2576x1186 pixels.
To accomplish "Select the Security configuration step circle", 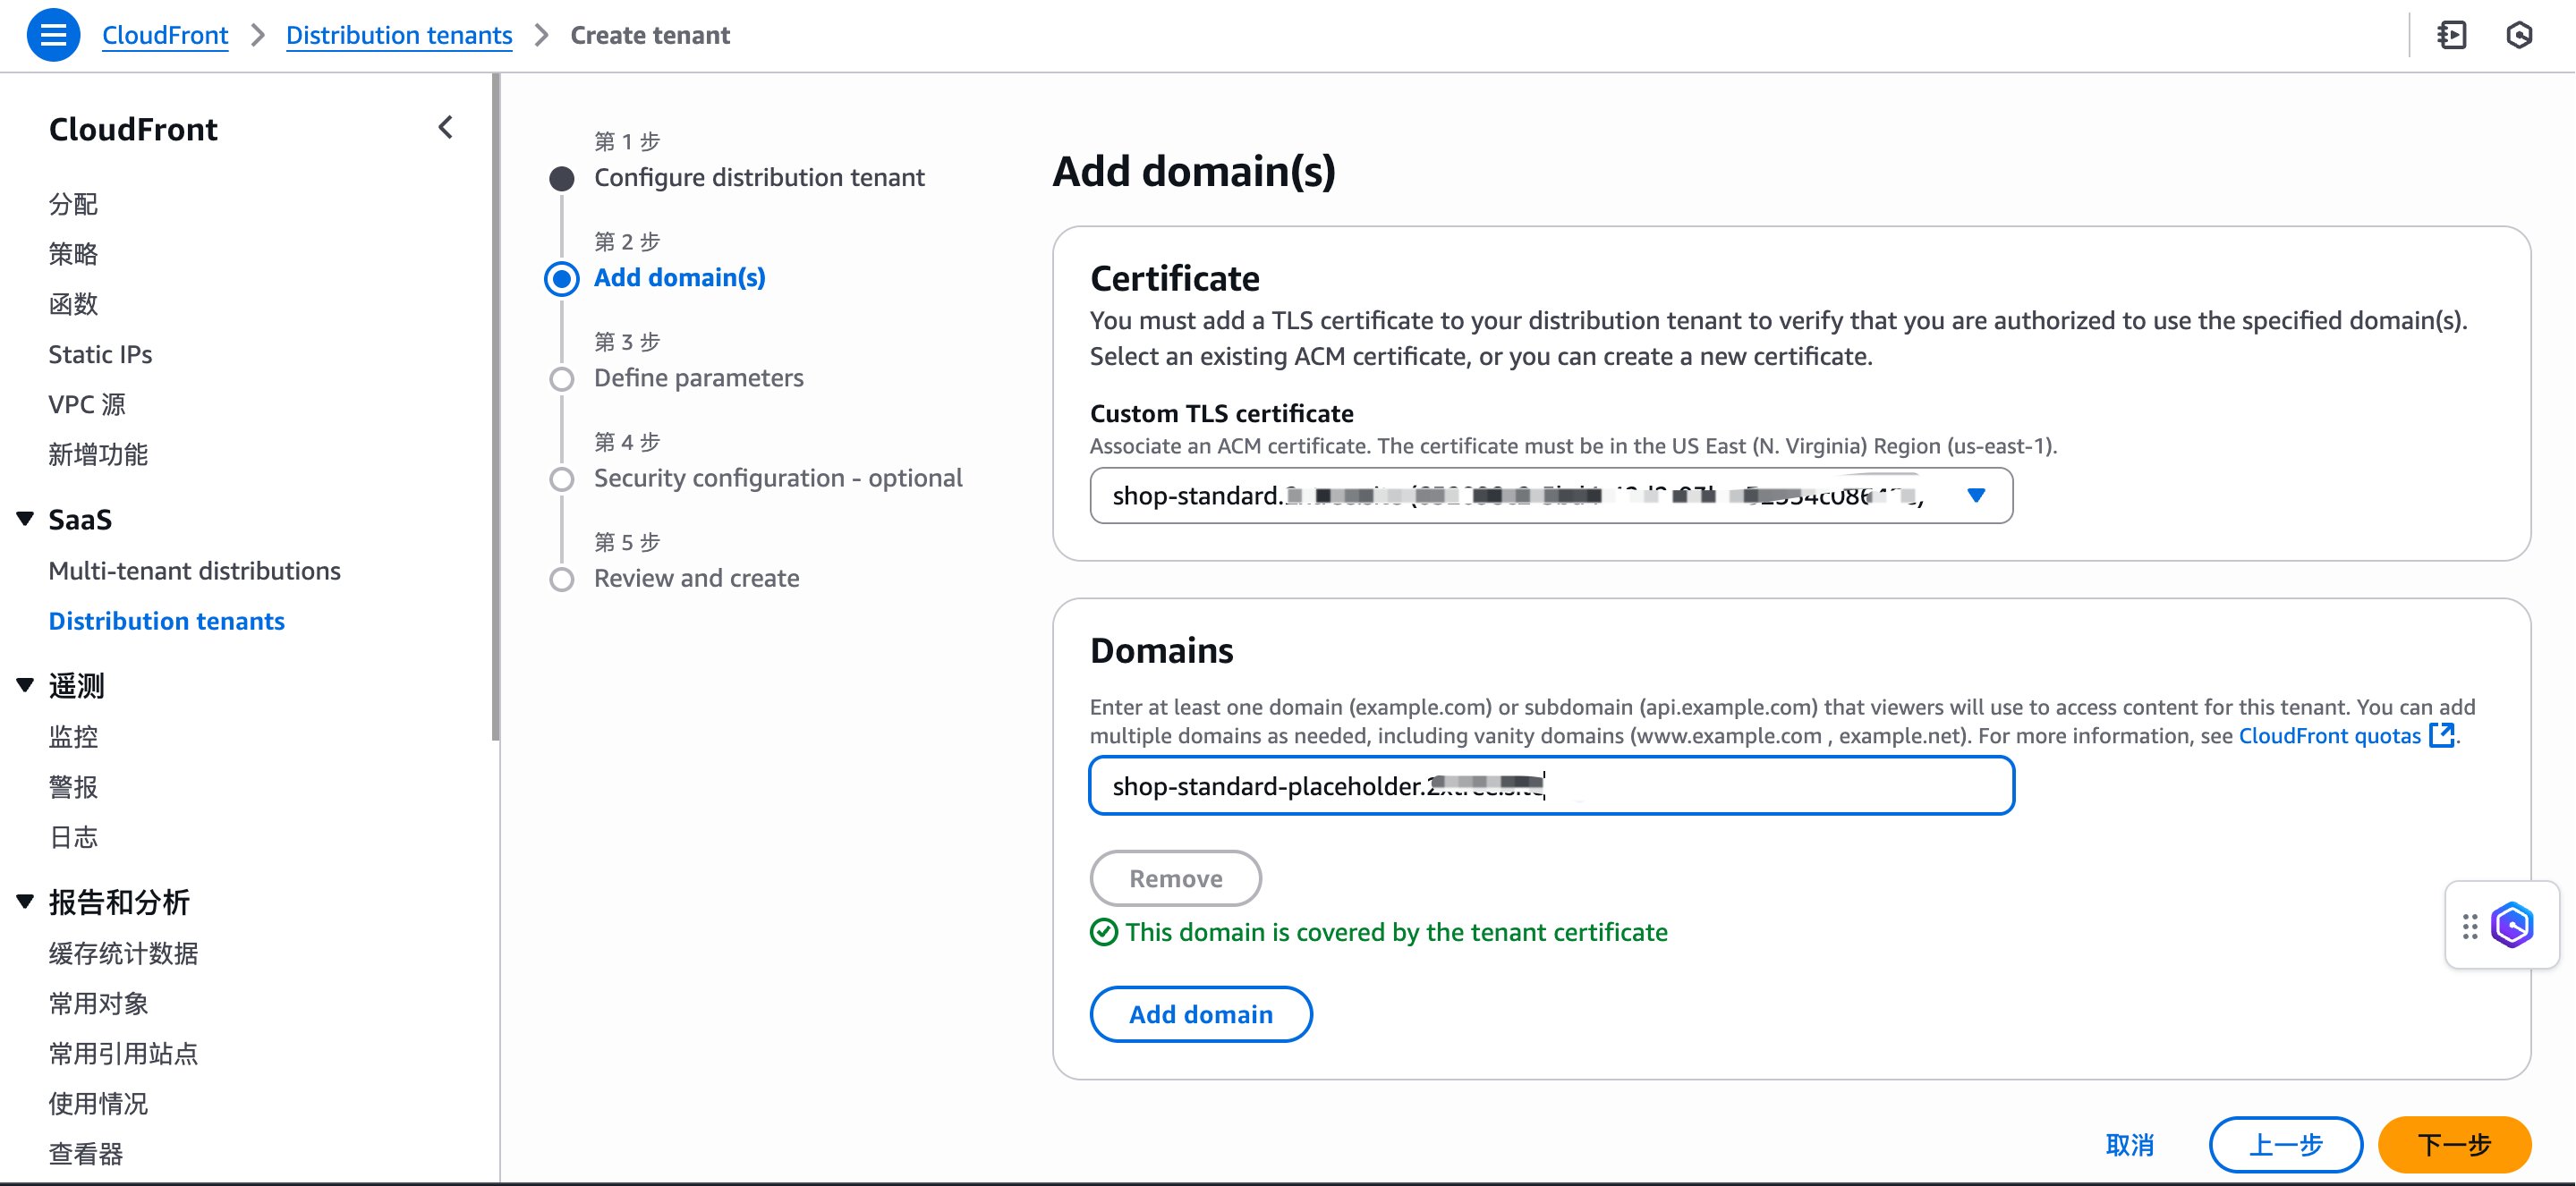I will (x=562, y=479).
